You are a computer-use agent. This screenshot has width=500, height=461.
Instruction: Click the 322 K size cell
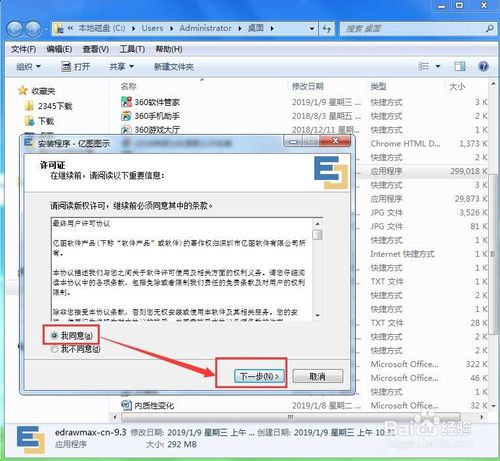[477, 364]
